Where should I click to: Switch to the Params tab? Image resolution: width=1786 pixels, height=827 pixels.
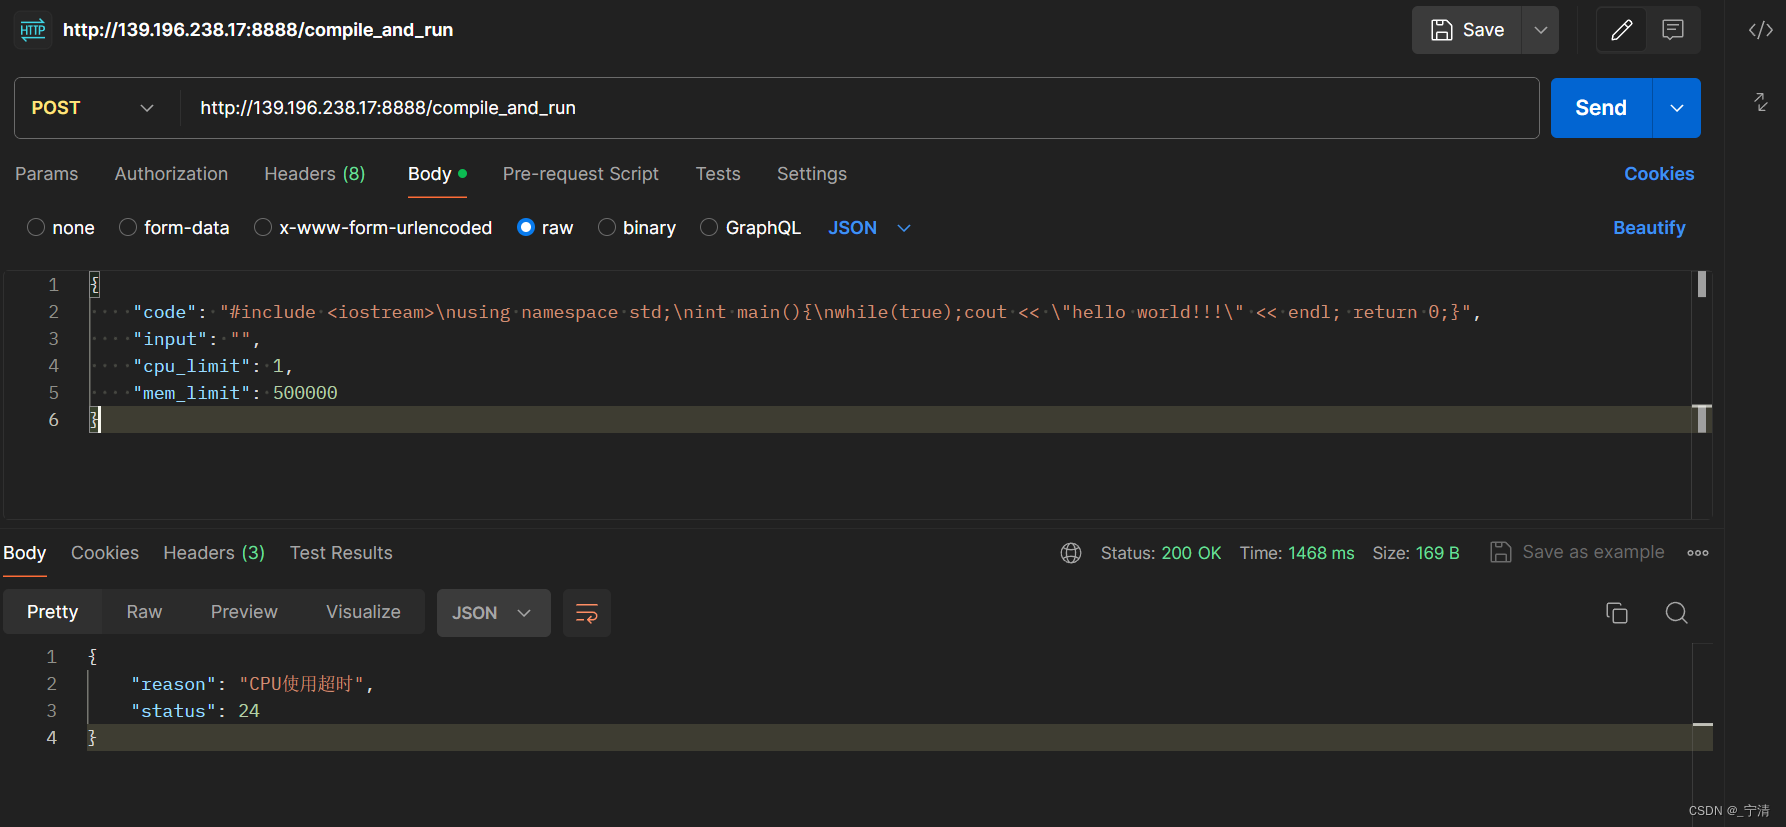pyautogui.click(x=46, y=174)
